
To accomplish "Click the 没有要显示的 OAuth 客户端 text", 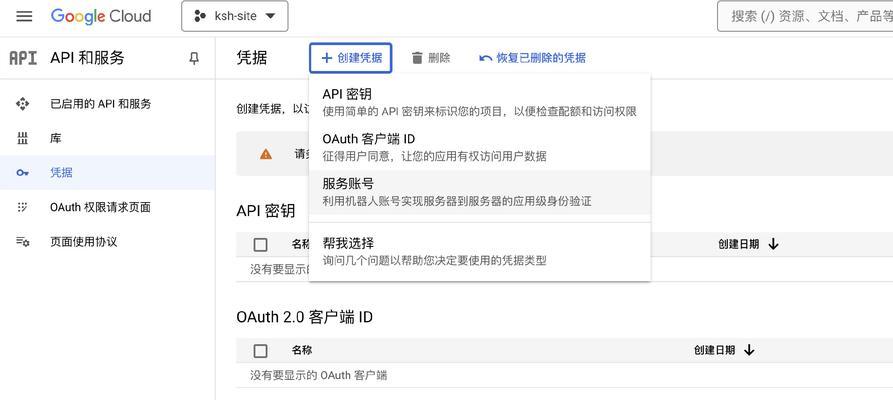I will (318, 375).
